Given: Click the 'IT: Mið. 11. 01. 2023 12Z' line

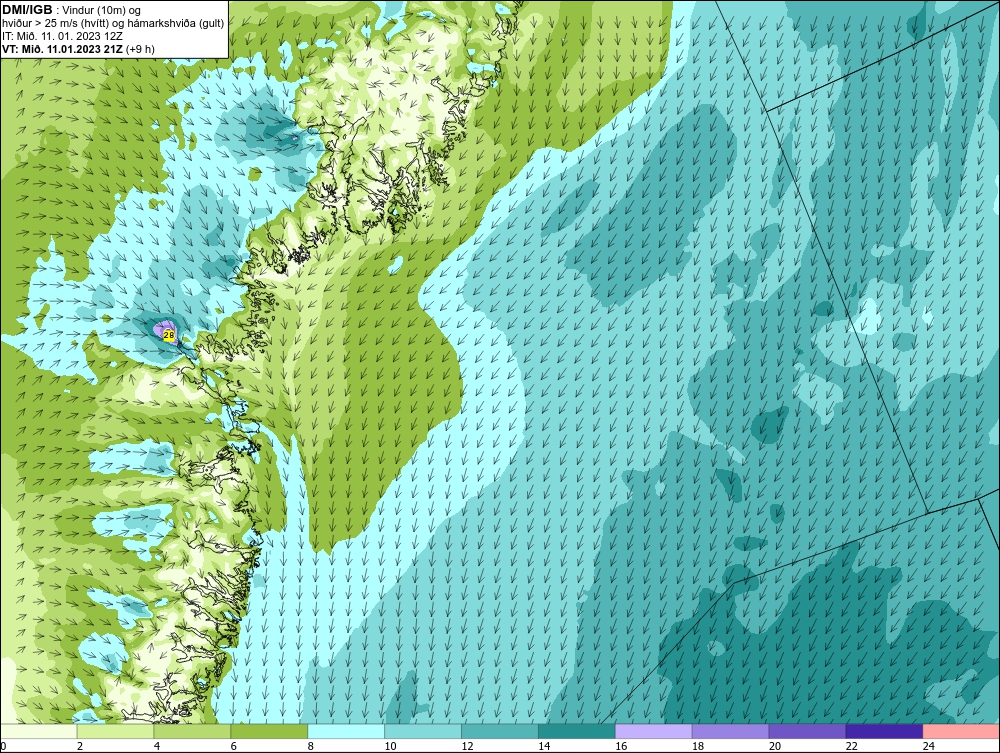Looking at the screenshot, I should [62, 36].
